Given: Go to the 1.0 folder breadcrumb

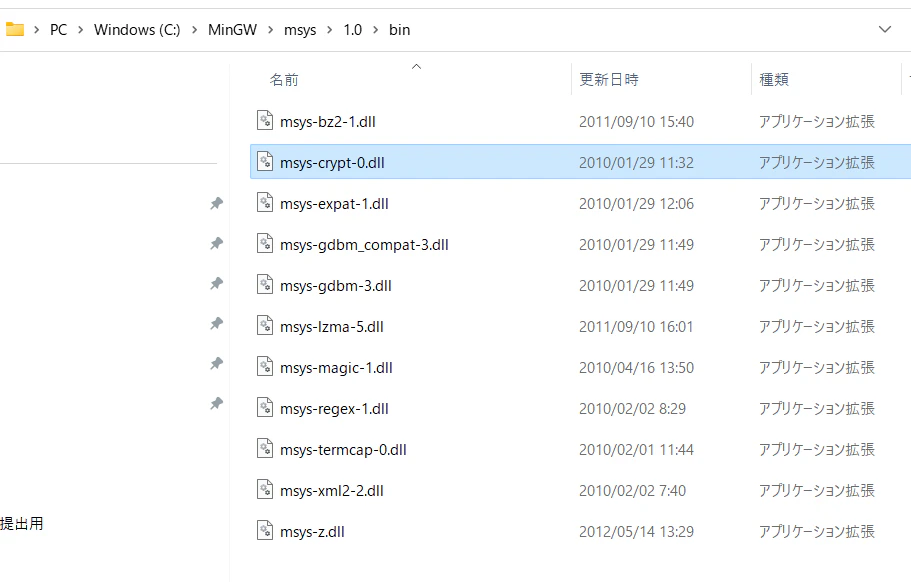Looking at the screenshot, I should click(x=353, y=30).
